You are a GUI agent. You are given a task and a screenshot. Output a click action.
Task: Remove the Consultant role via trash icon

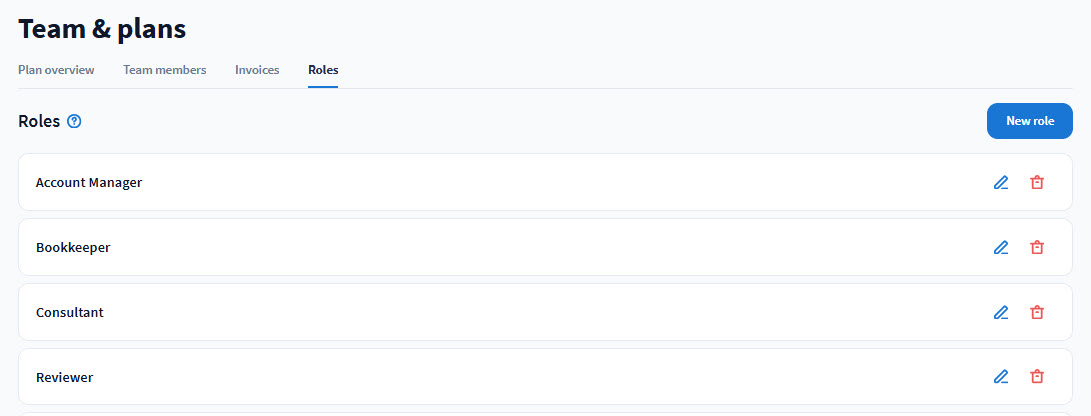coord(1037,312)
